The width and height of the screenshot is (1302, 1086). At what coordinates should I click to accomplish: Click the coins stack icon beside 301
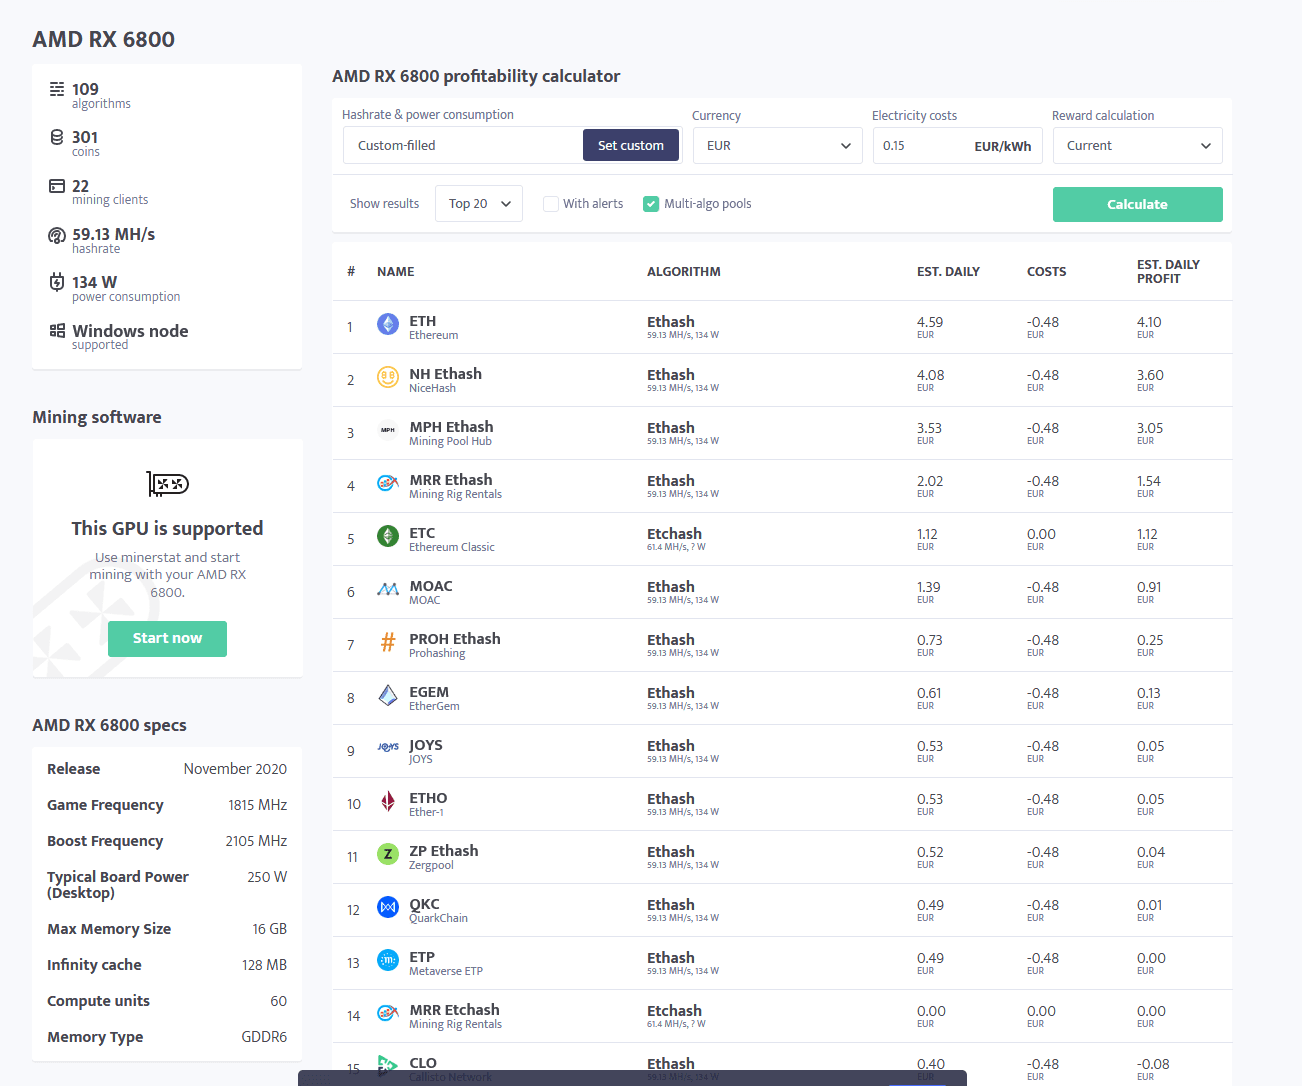coord(57,137)
